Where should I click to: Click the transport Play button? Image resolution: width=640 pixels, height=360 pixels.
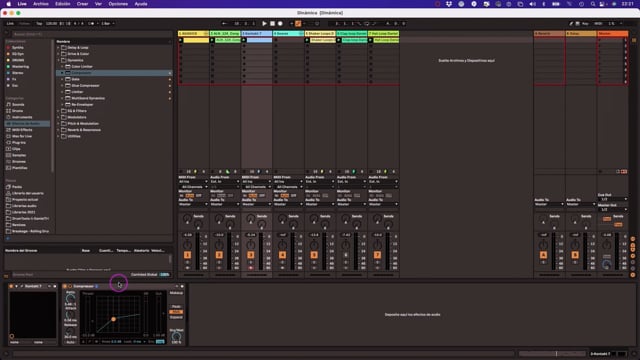coord(264,24)
